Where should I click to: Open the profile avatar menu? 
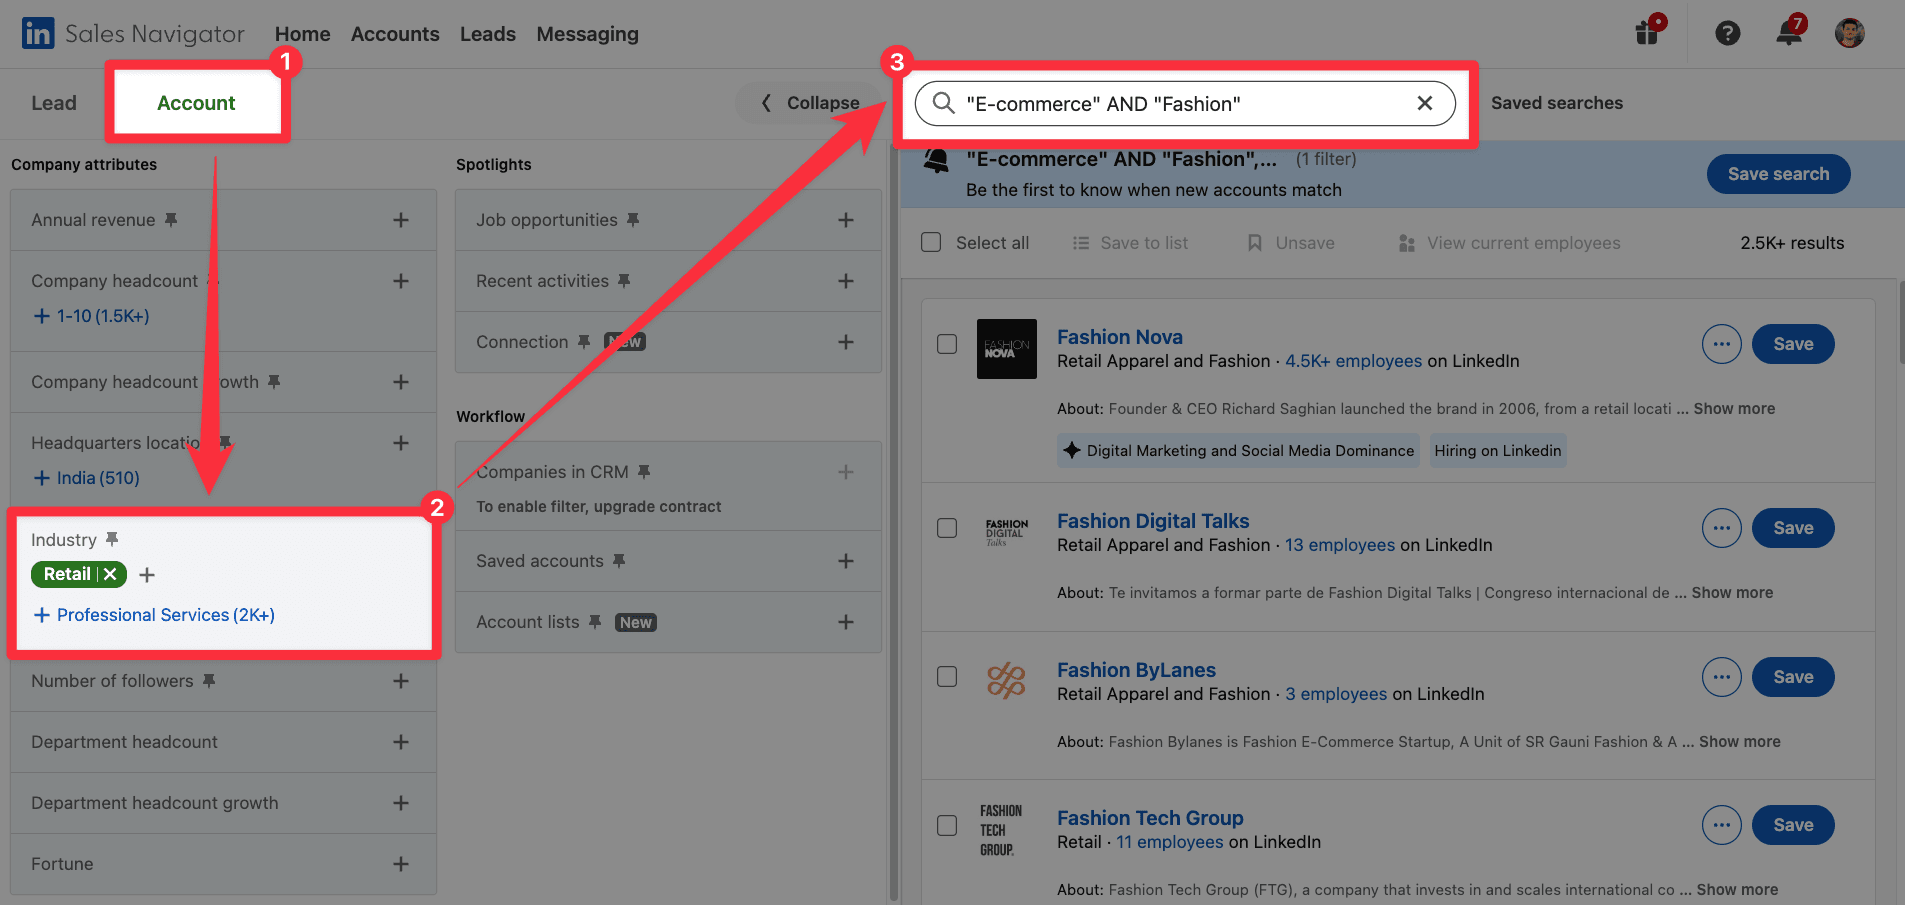[1849, 33]
